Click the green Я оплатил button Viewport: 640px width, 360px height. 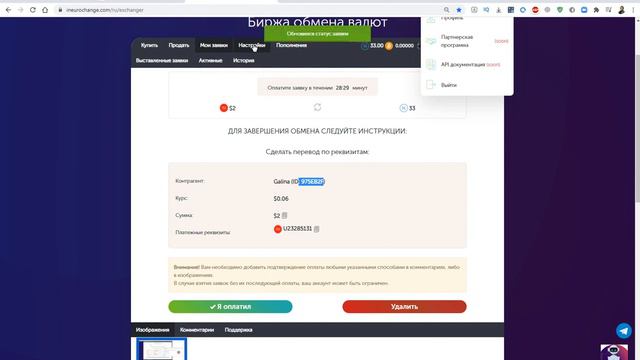pos(230,307)
